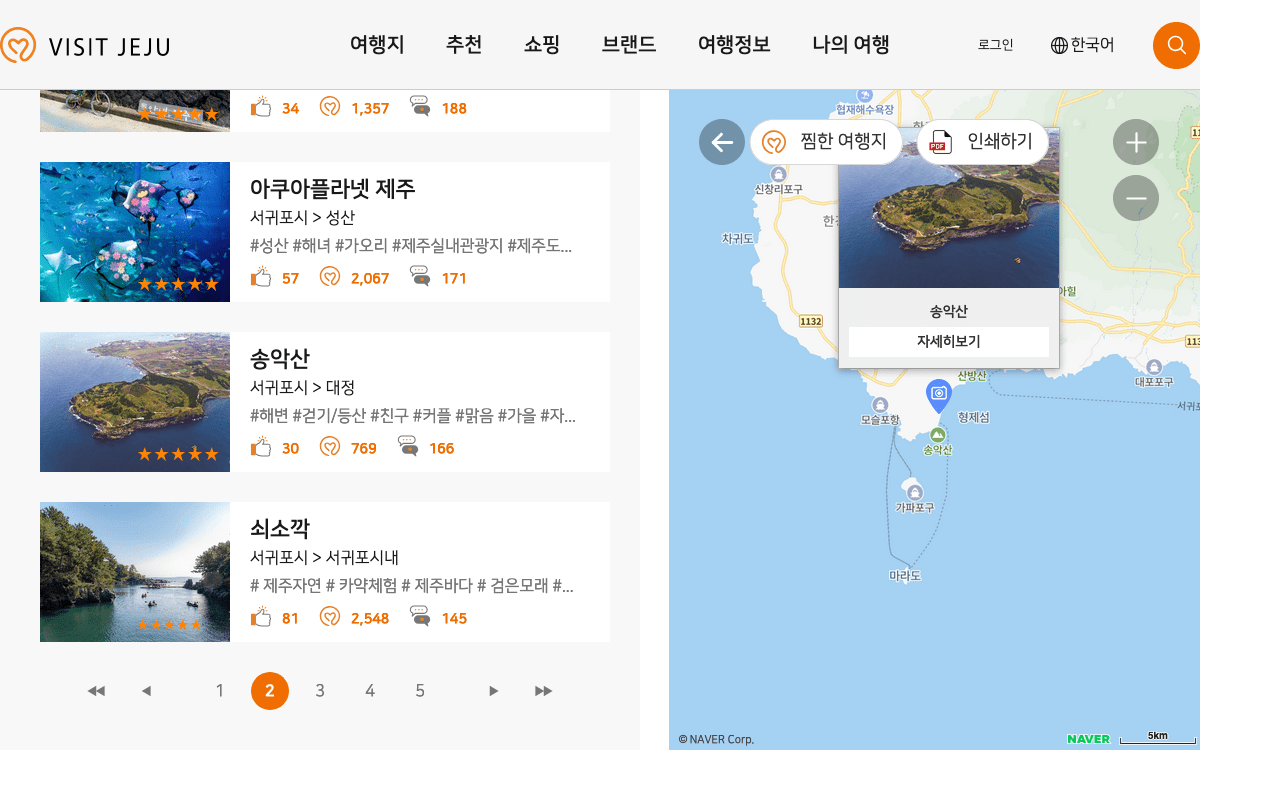
Task: Open 아쿠아플라넷 제주 title link
Action: 332,188
